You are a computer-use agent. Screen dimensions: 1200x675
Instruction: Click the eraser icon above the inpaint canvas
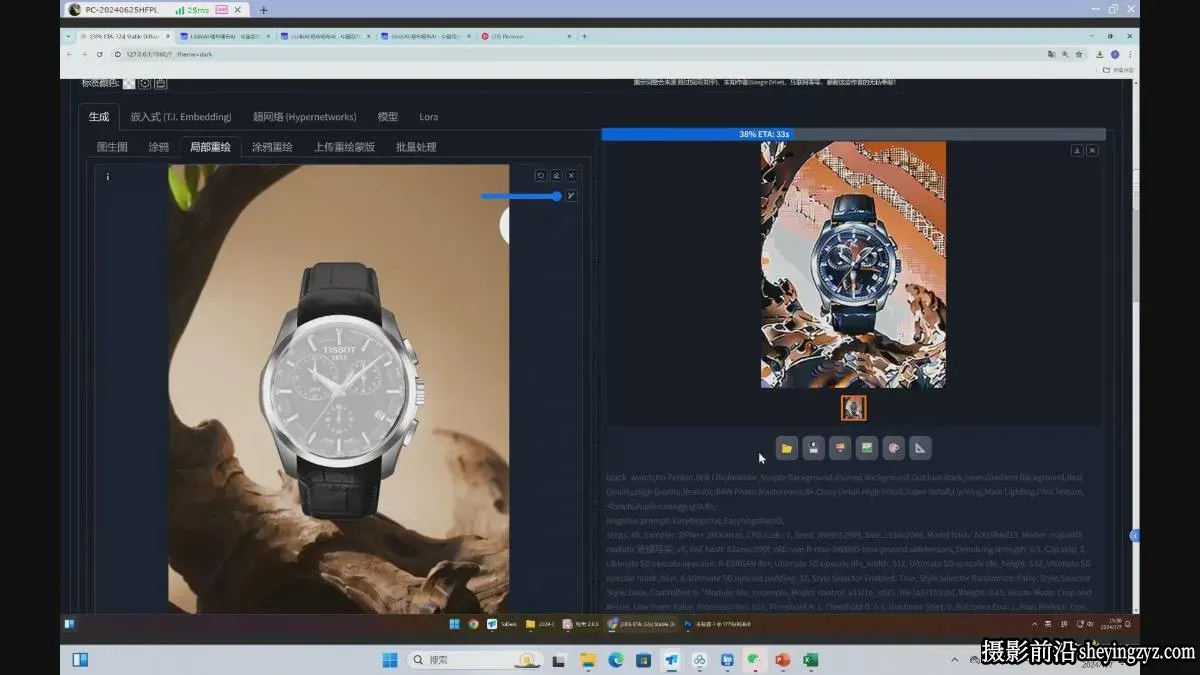pyautogui.click(x=556, y=175)
